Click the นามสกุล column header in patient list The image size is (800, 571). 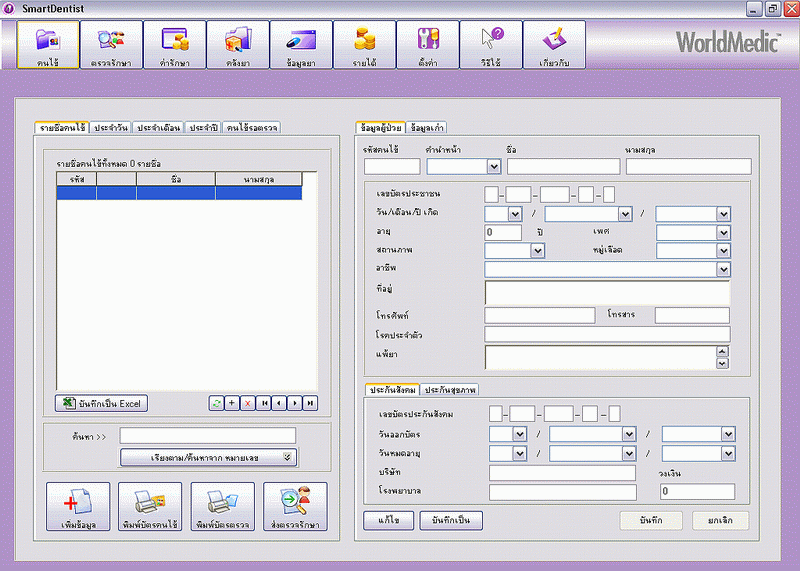259,179
